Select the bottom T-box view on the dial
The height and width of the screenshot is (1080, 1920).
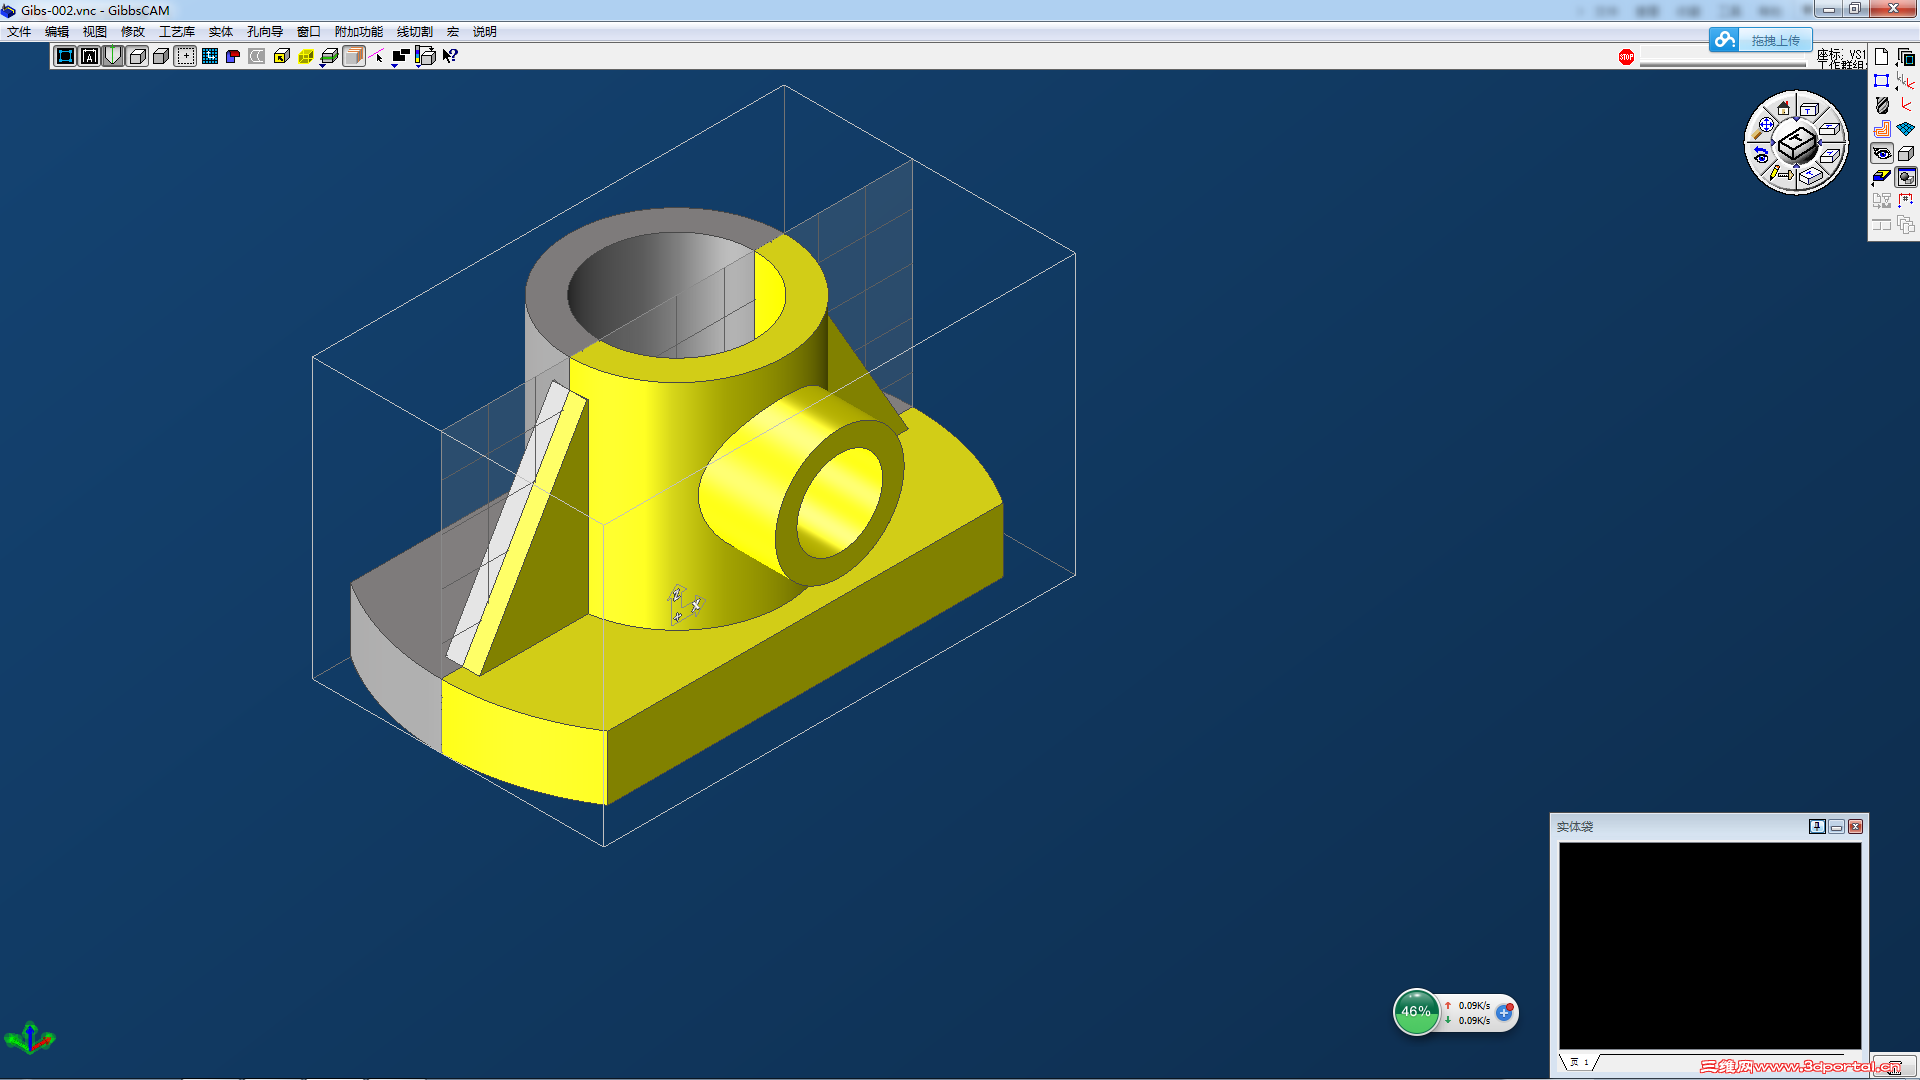pyautogui.click(x=1811, y=177)
